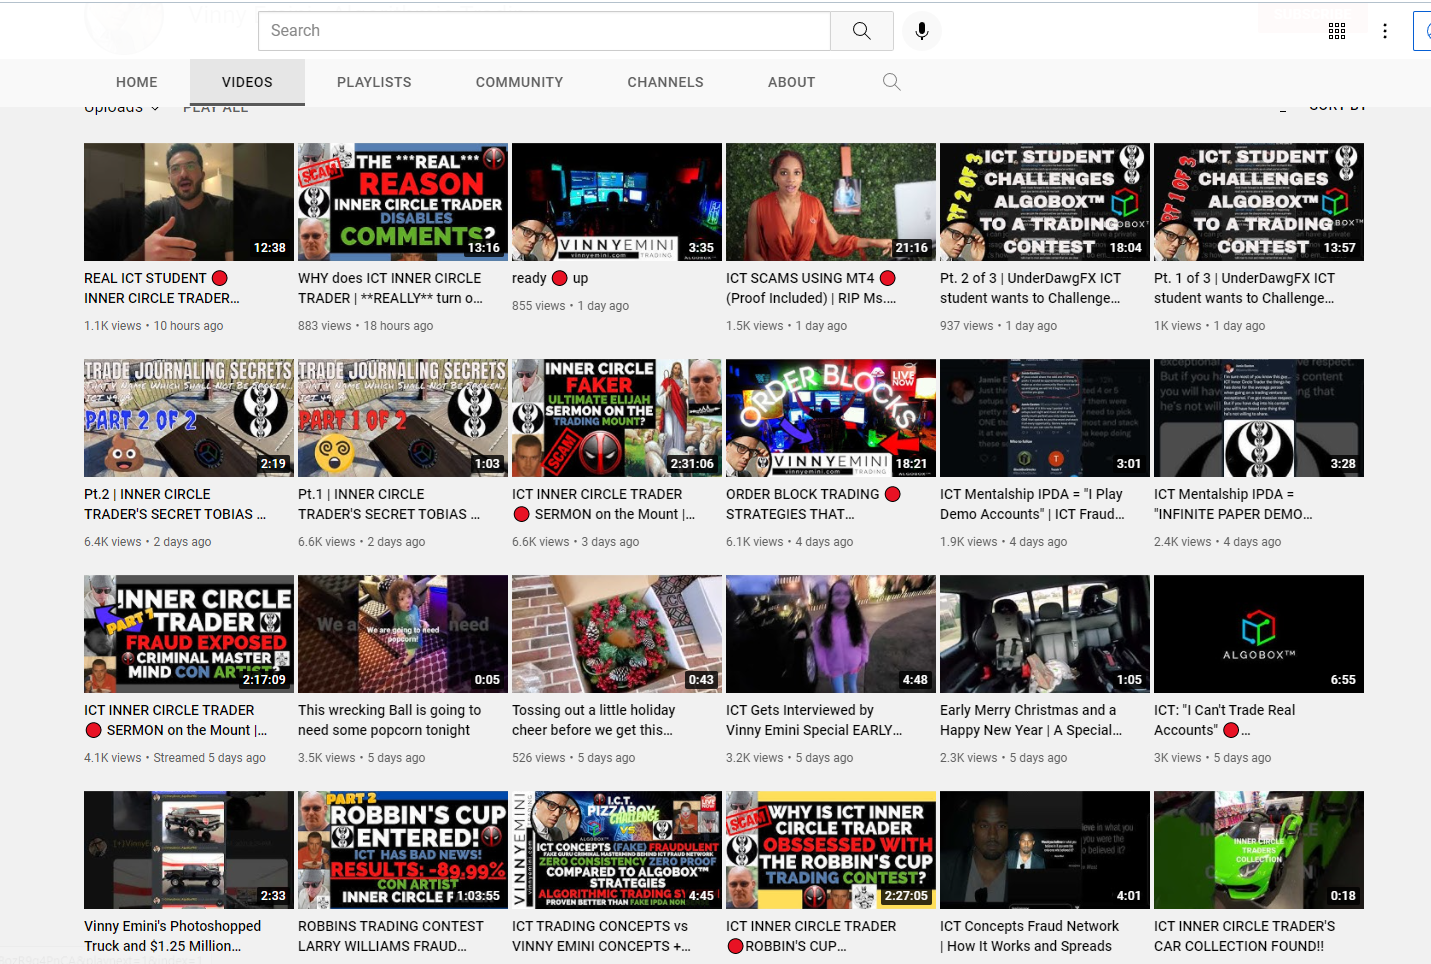1431x964 pixels.
Task: View the ABOUT tab
Action: [x=791, y=82]
